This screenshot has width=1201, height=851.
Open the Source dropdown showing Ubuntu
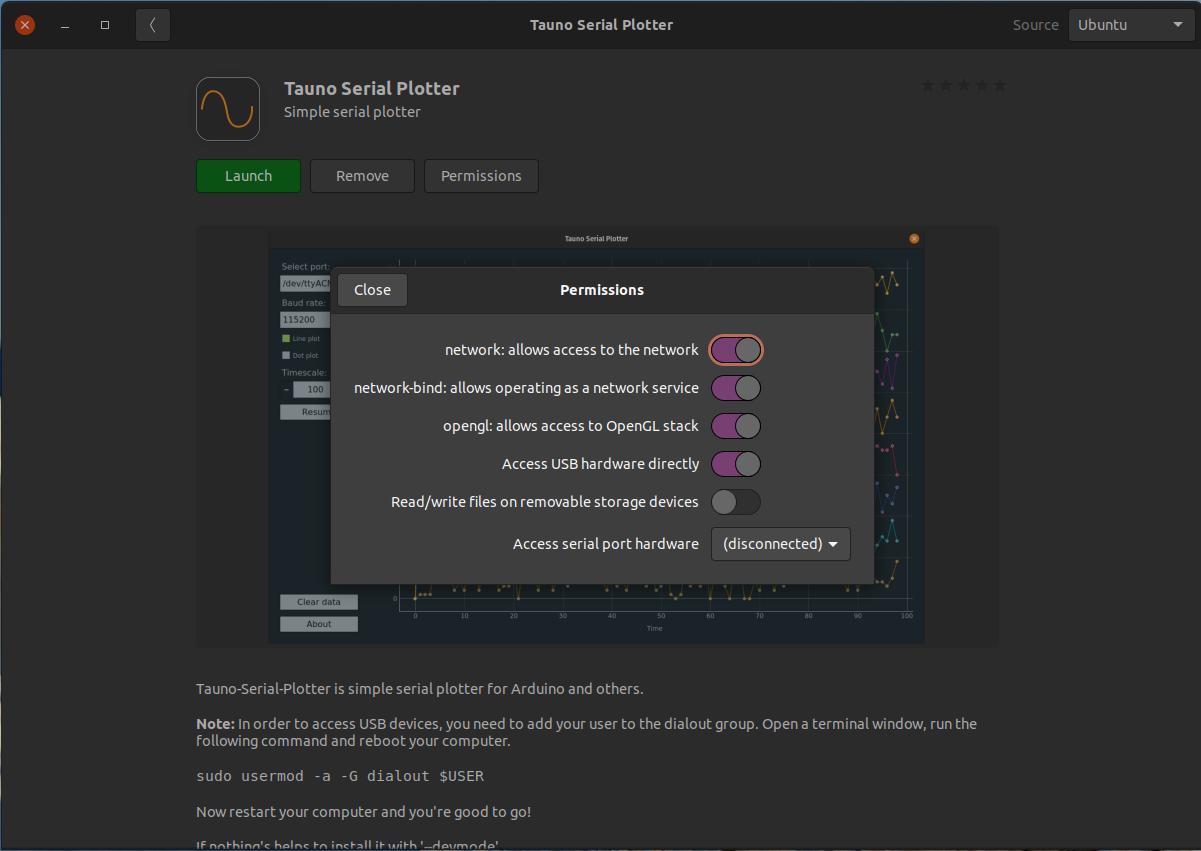click(x=1130, y=25)
